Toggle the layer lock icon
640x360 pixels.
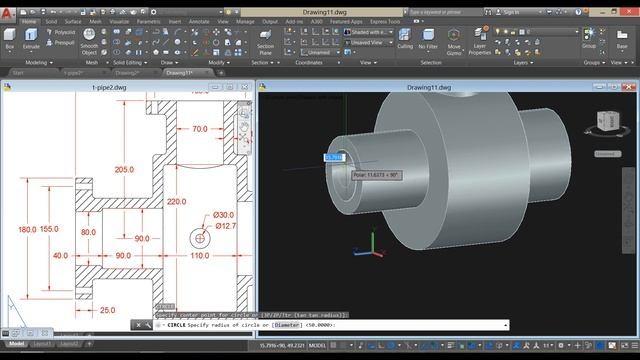coord(513,32)
